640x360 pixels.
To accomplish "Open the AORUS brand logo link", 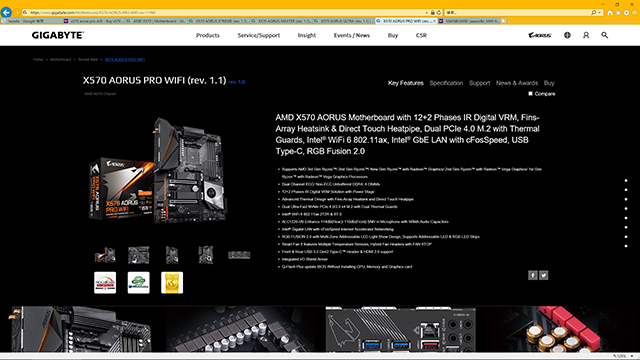I will point(540,36).
